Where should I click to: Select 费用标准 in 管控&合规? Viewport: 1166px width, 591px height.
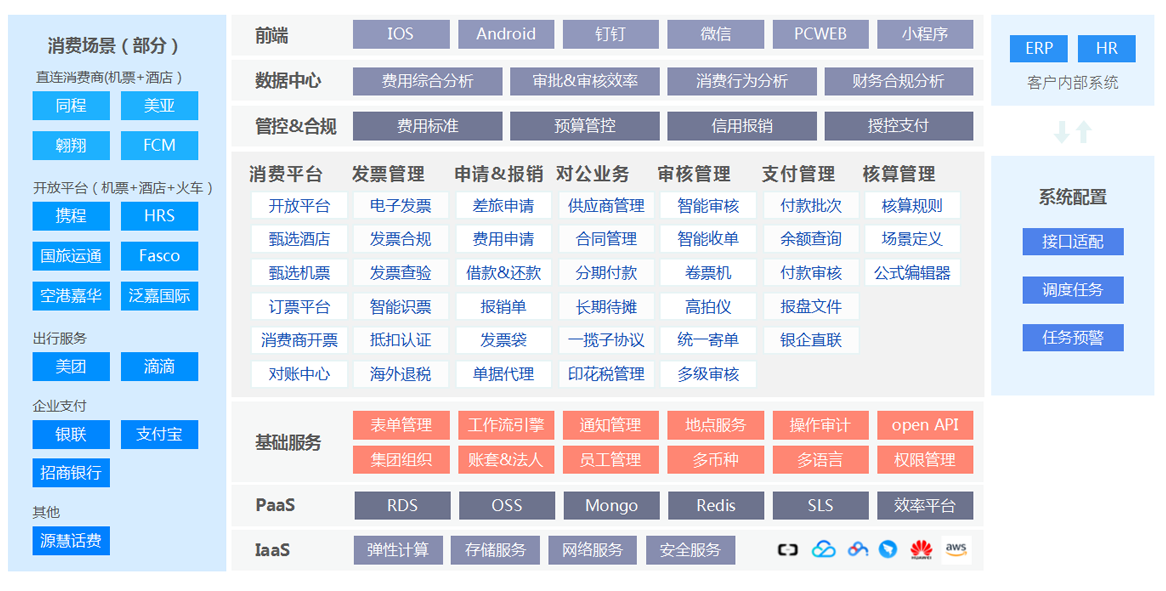click(428, 126)
